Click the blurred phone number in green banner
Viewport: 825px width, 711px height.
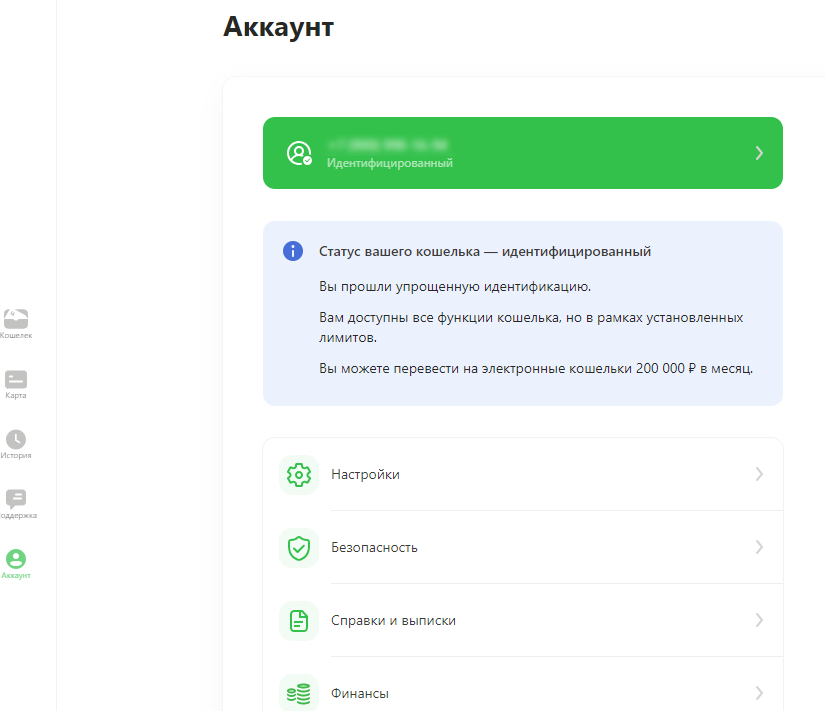point(387,145)
